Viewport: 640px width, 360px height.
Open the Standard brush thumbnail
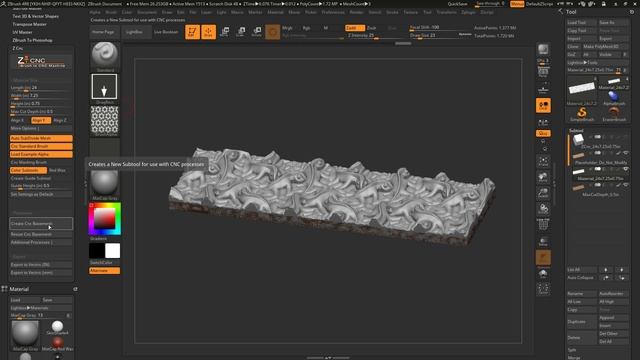(105, 55)
